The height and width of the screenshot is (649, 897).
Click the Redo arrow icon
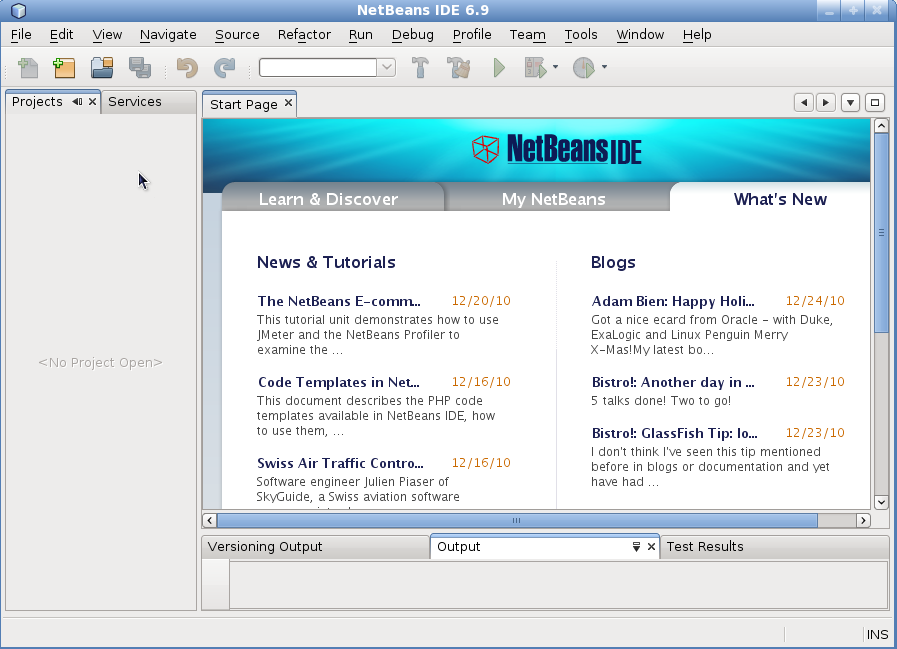(224, 68)
